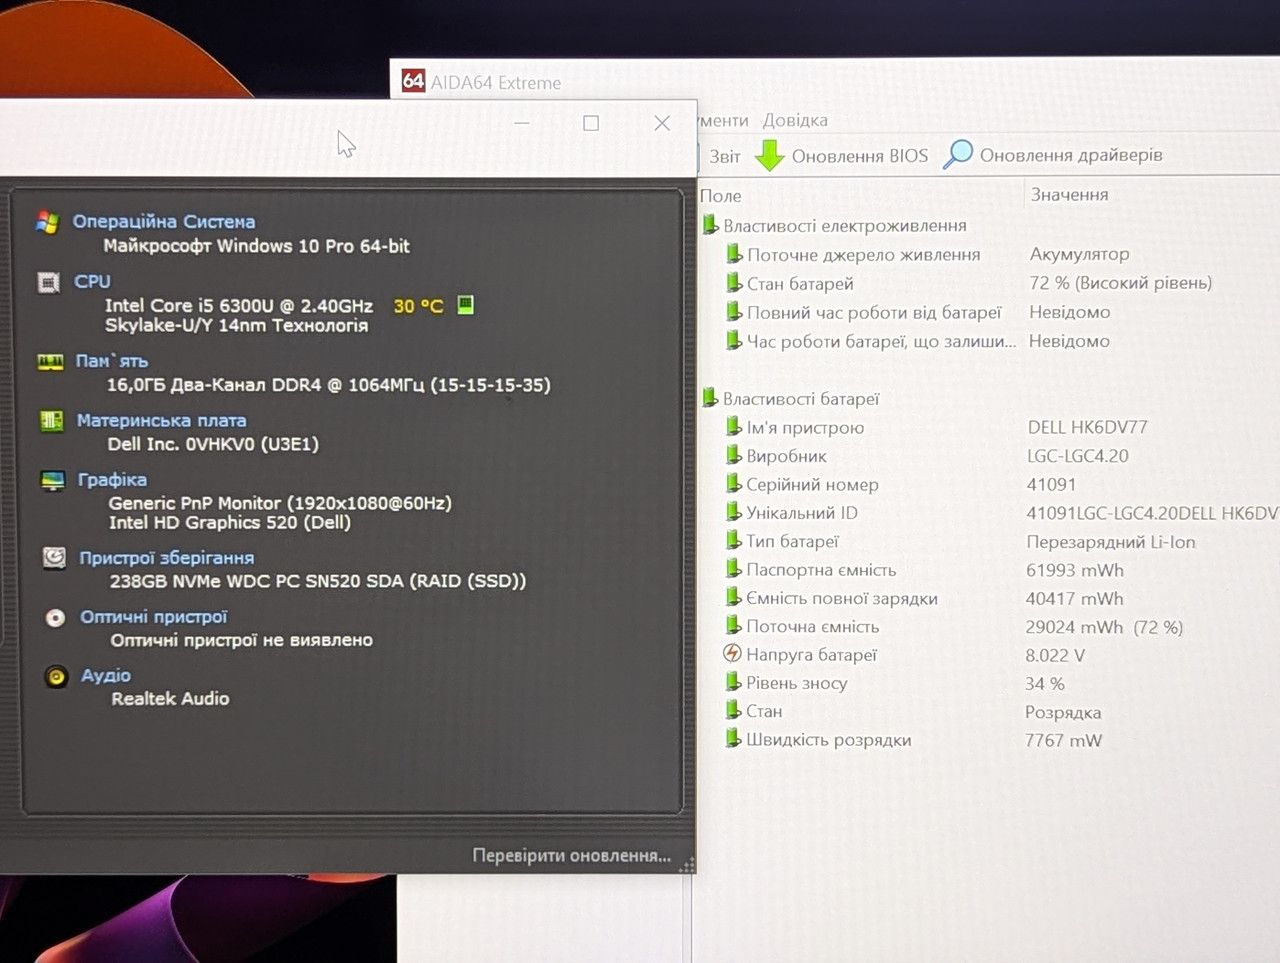Click the AIDA64 Extreme logo icon

[x=413, y=81]
